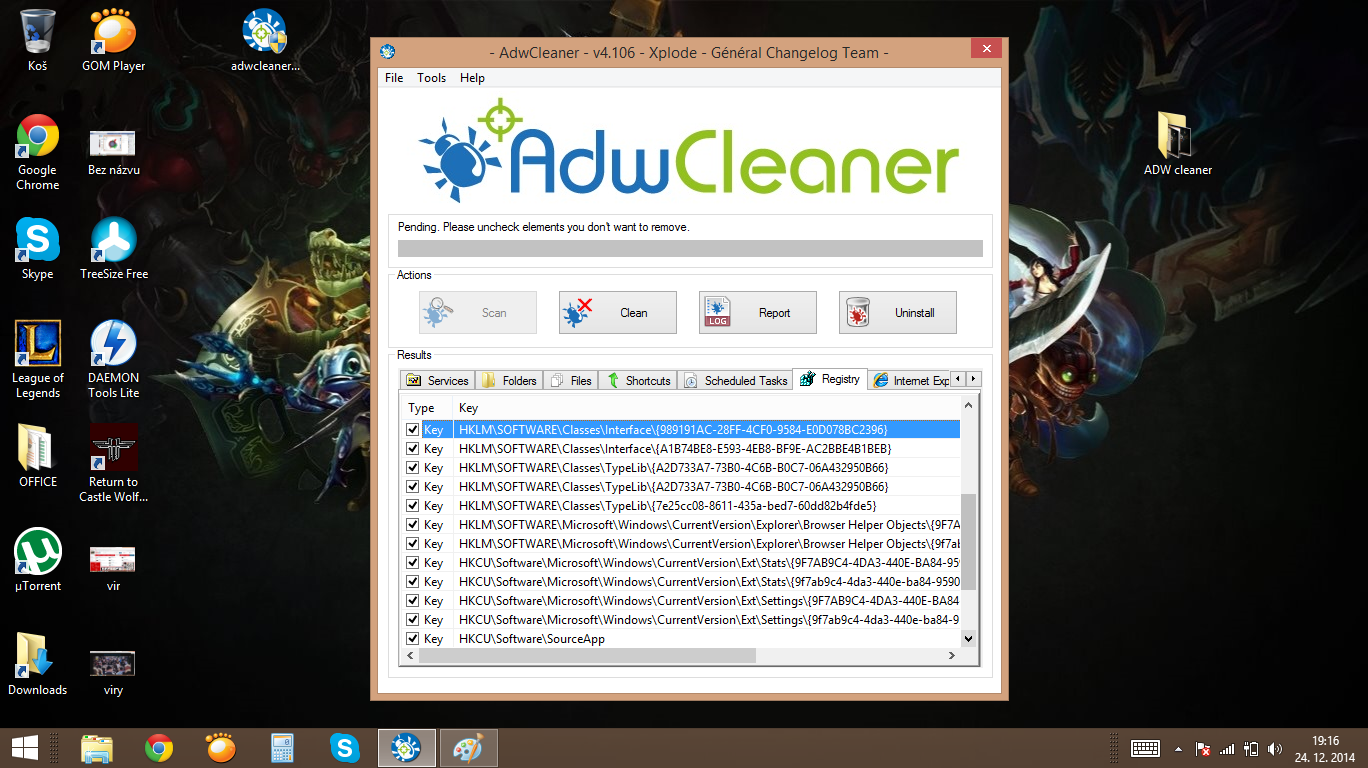The width and height of the screenshot is (1368, 768).
Task: Select the Registry tab
Action: [x=830, y=379]
